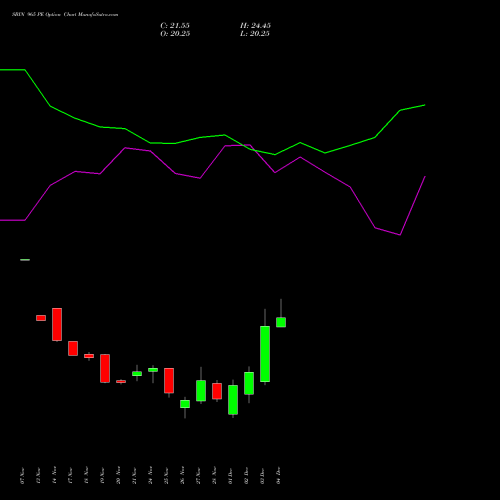Click the '26 Nov' date axis label
This screenshot has height=500, width=500.
[x=182, y=476]
